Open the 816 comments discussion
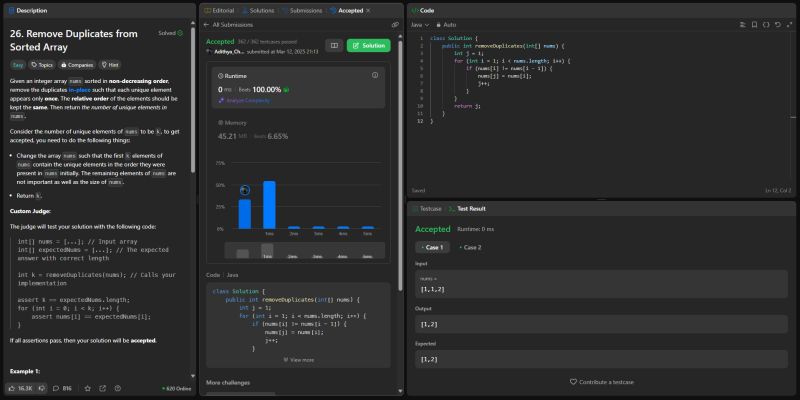 tap(62, 388)
